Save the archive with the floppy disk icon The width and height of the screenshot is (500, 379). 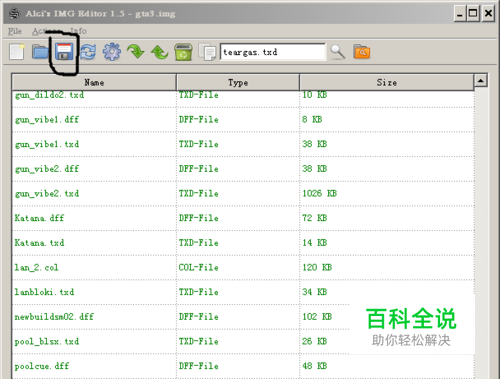point(64,52)
